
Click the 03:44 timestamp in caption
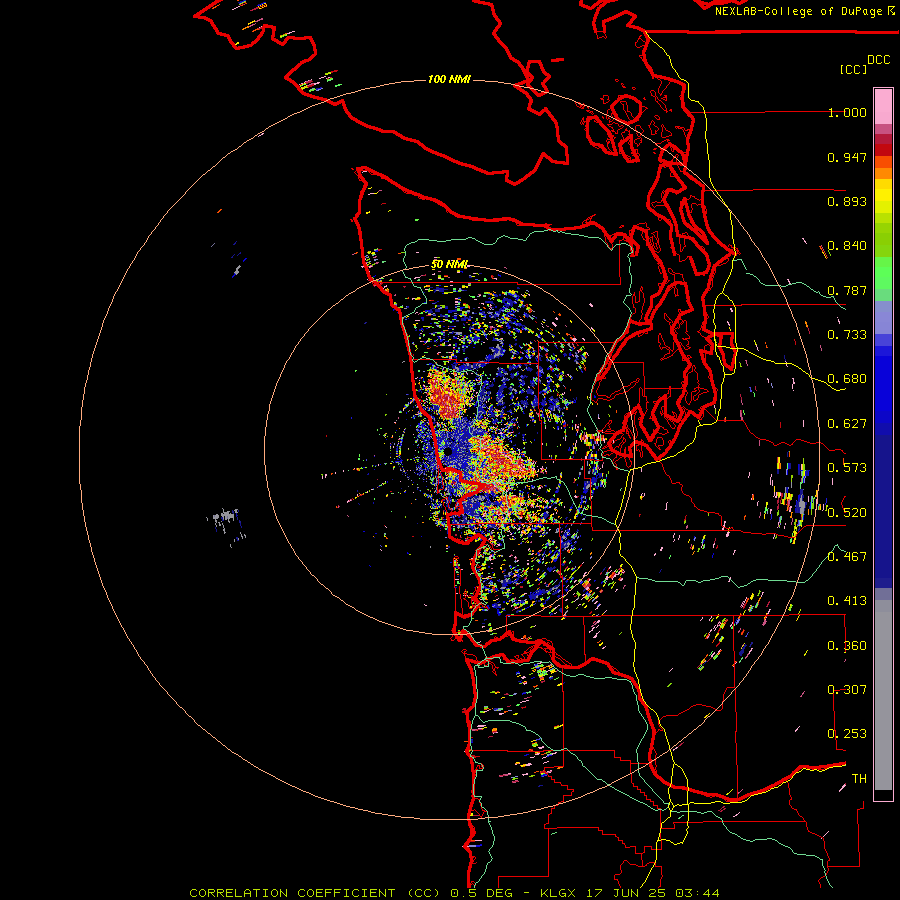tap(697, 893)
